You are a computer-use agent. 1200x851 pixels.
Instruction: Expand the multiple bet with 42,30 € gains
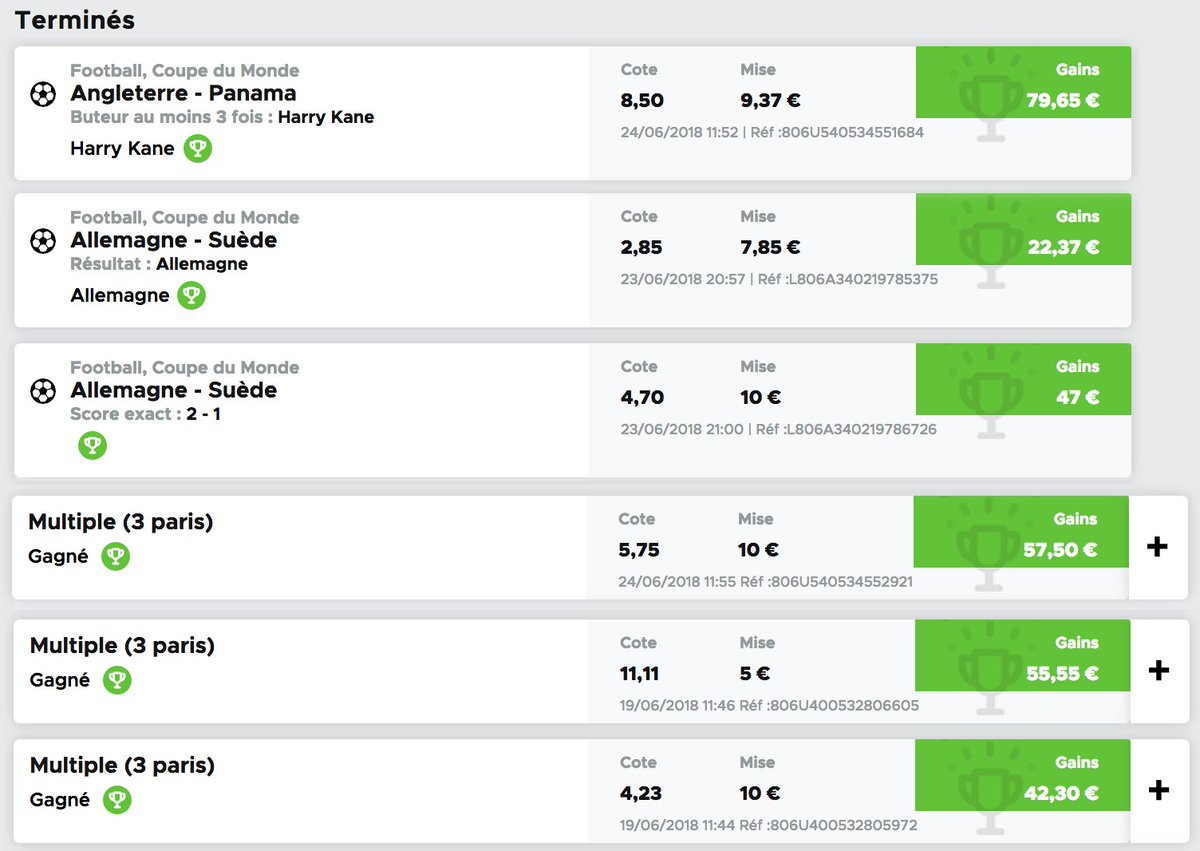(1158, 790)
